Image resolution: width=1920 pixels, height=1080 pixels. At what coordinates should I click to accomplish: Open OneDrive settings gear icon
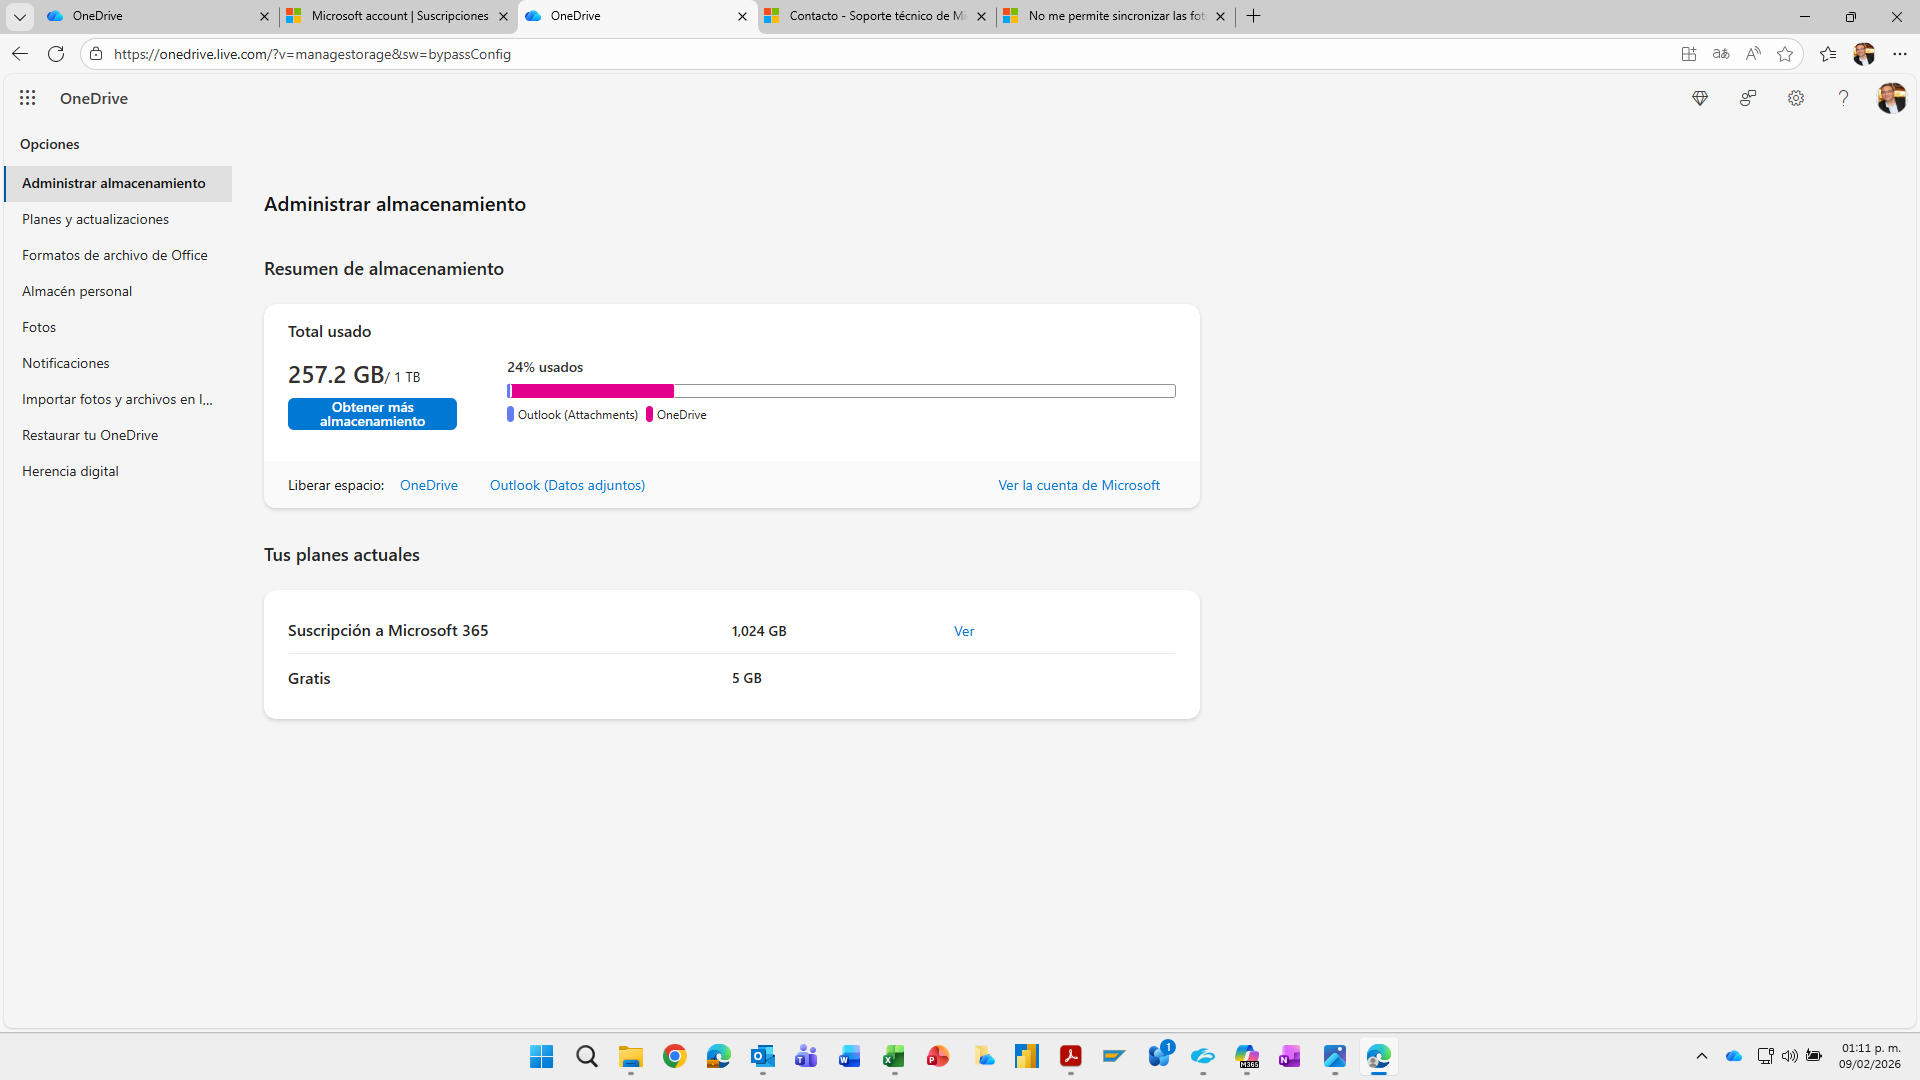point(1796,98)
